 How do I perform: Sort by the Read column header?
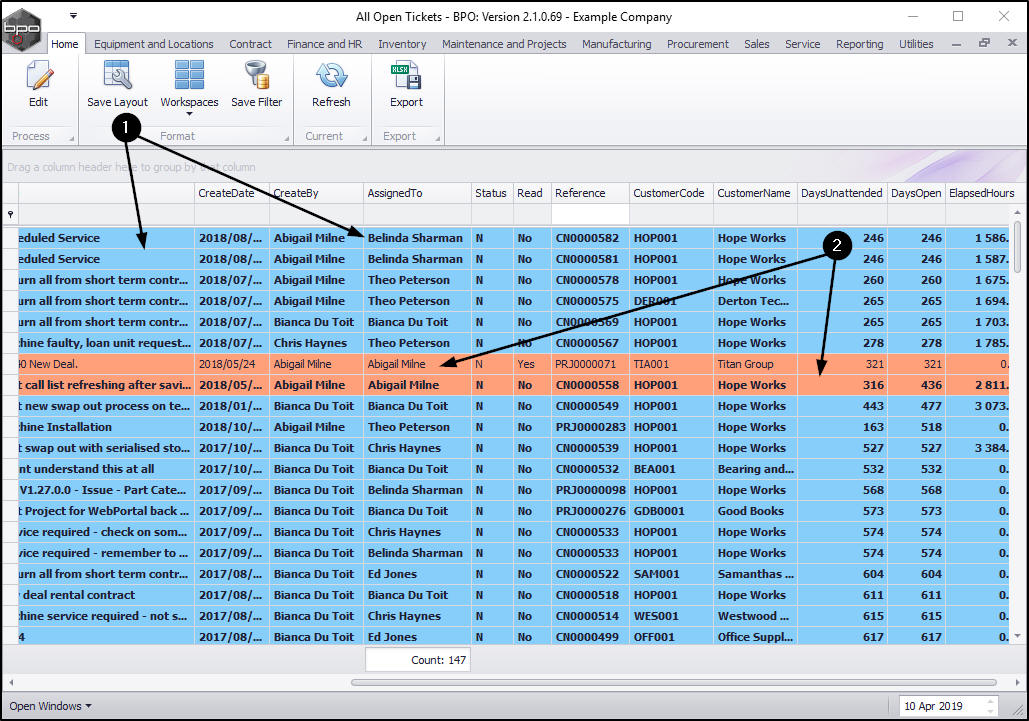point(532,193)
